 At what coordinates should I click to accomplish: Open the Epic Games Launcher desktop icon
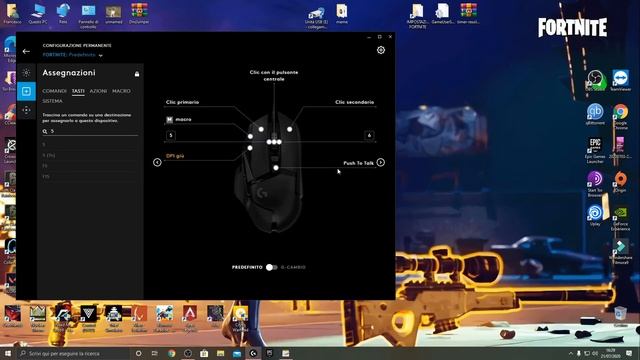[595, 150]
